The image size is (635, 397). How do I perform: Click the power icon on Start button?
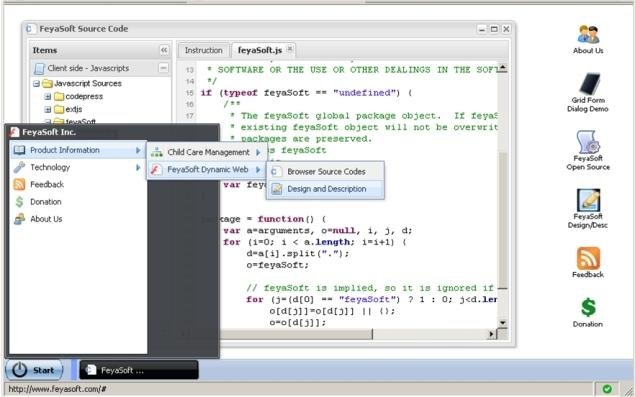(x=19, y=370)
